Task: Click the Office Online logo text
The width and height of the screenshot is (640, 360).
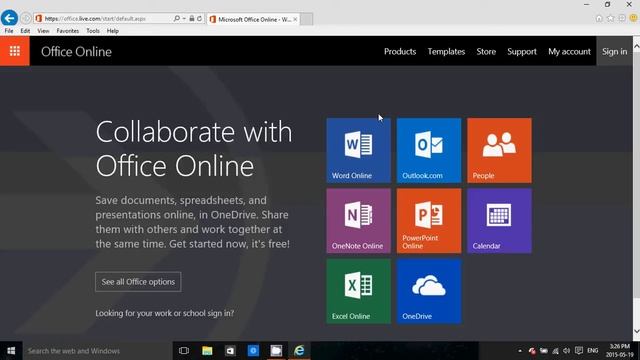Action: point(76,51)
